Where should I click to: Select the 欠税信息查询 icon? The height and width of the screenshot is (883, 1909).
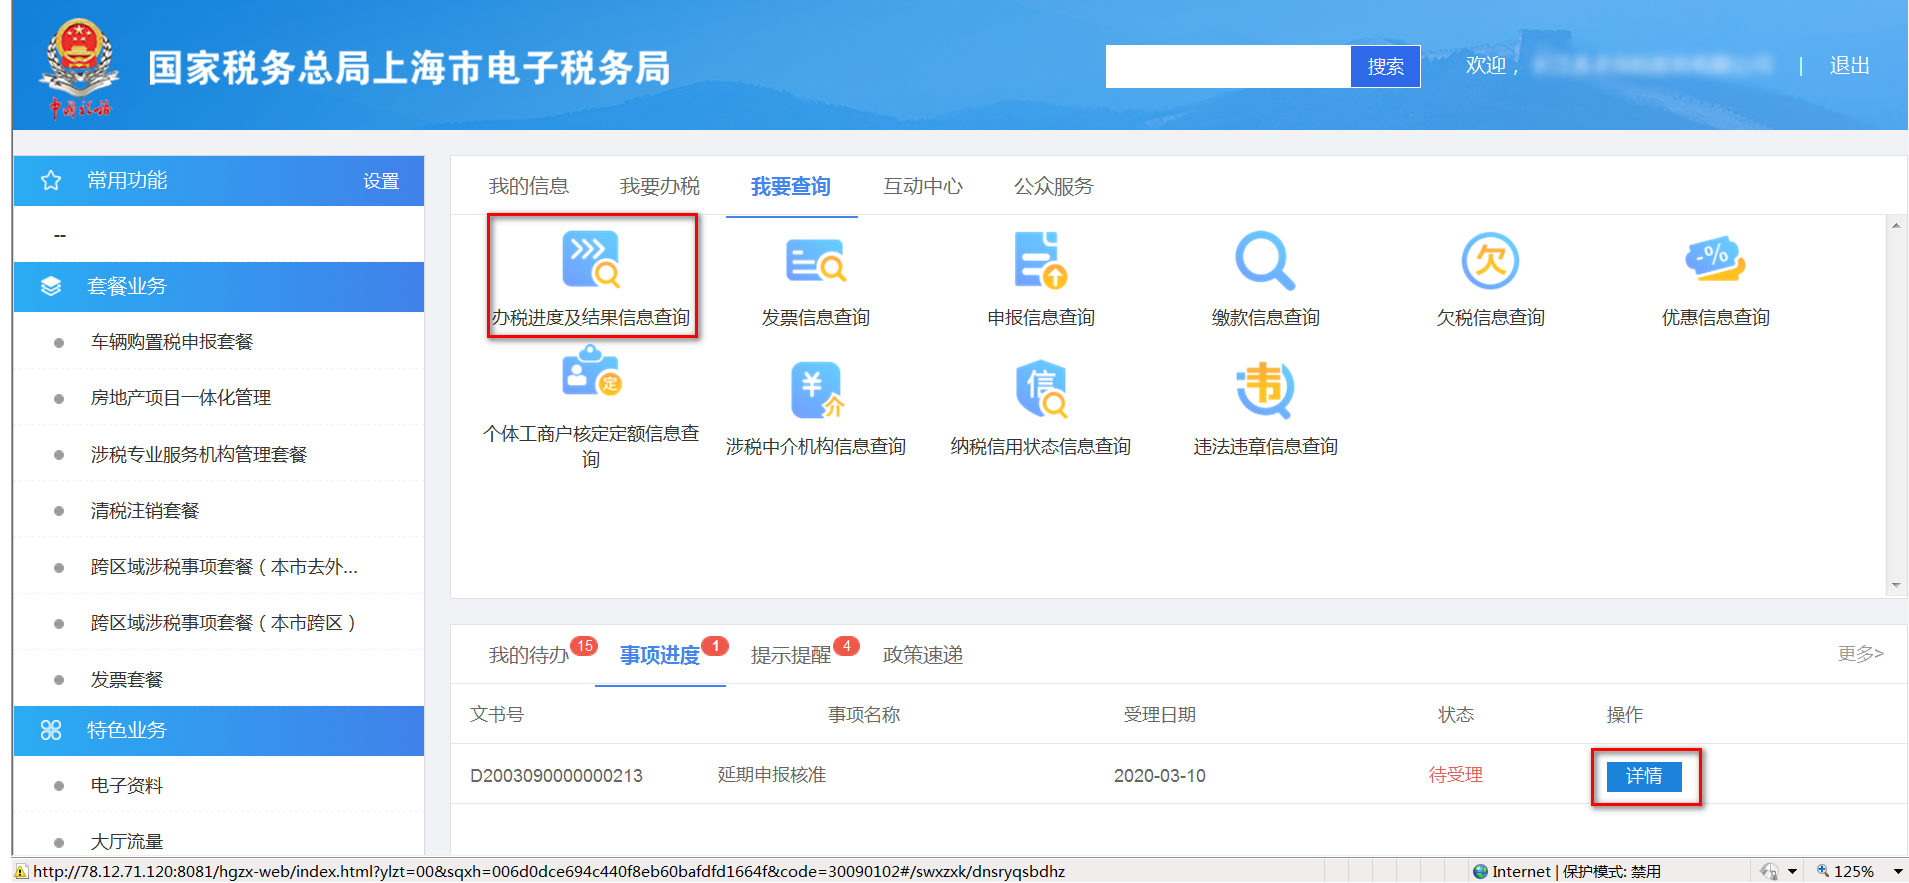pos(1490,261)
